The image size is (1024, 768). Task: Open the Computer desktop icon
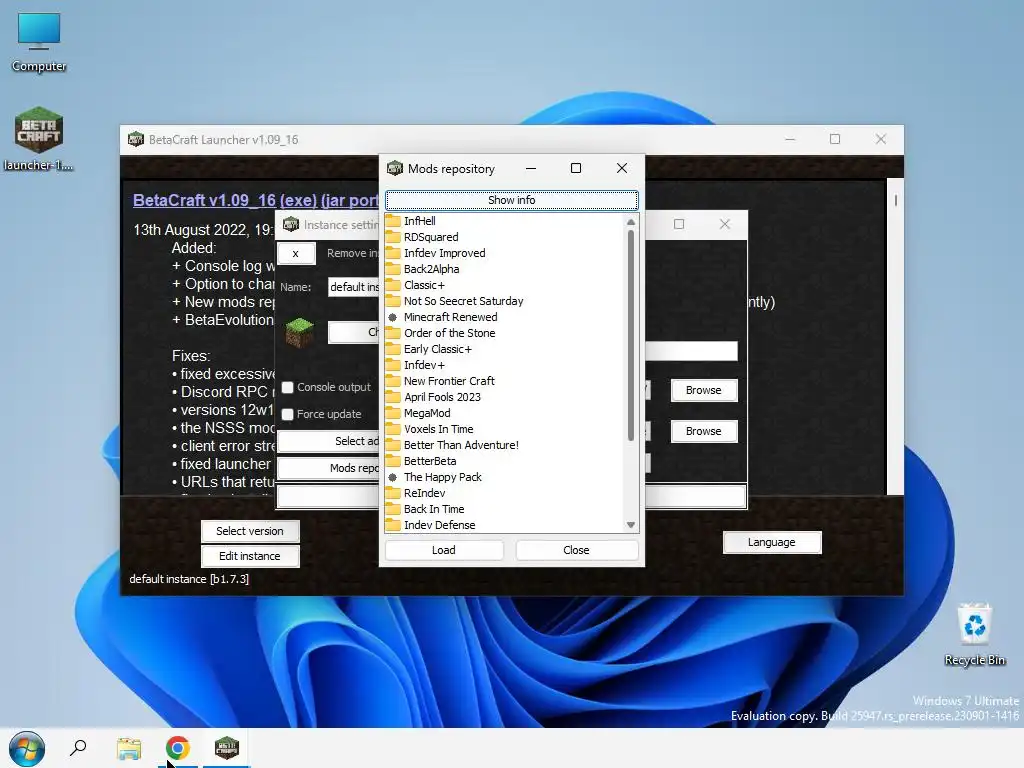(x=39, y=42)
